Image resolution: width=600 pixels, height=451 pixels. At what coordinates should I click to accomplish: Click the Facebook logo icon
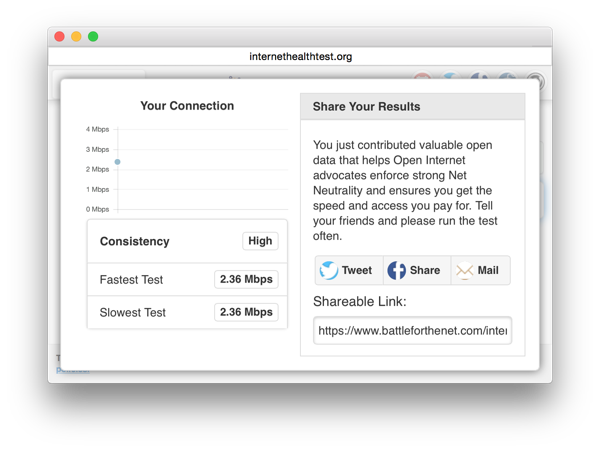(396, 270)
